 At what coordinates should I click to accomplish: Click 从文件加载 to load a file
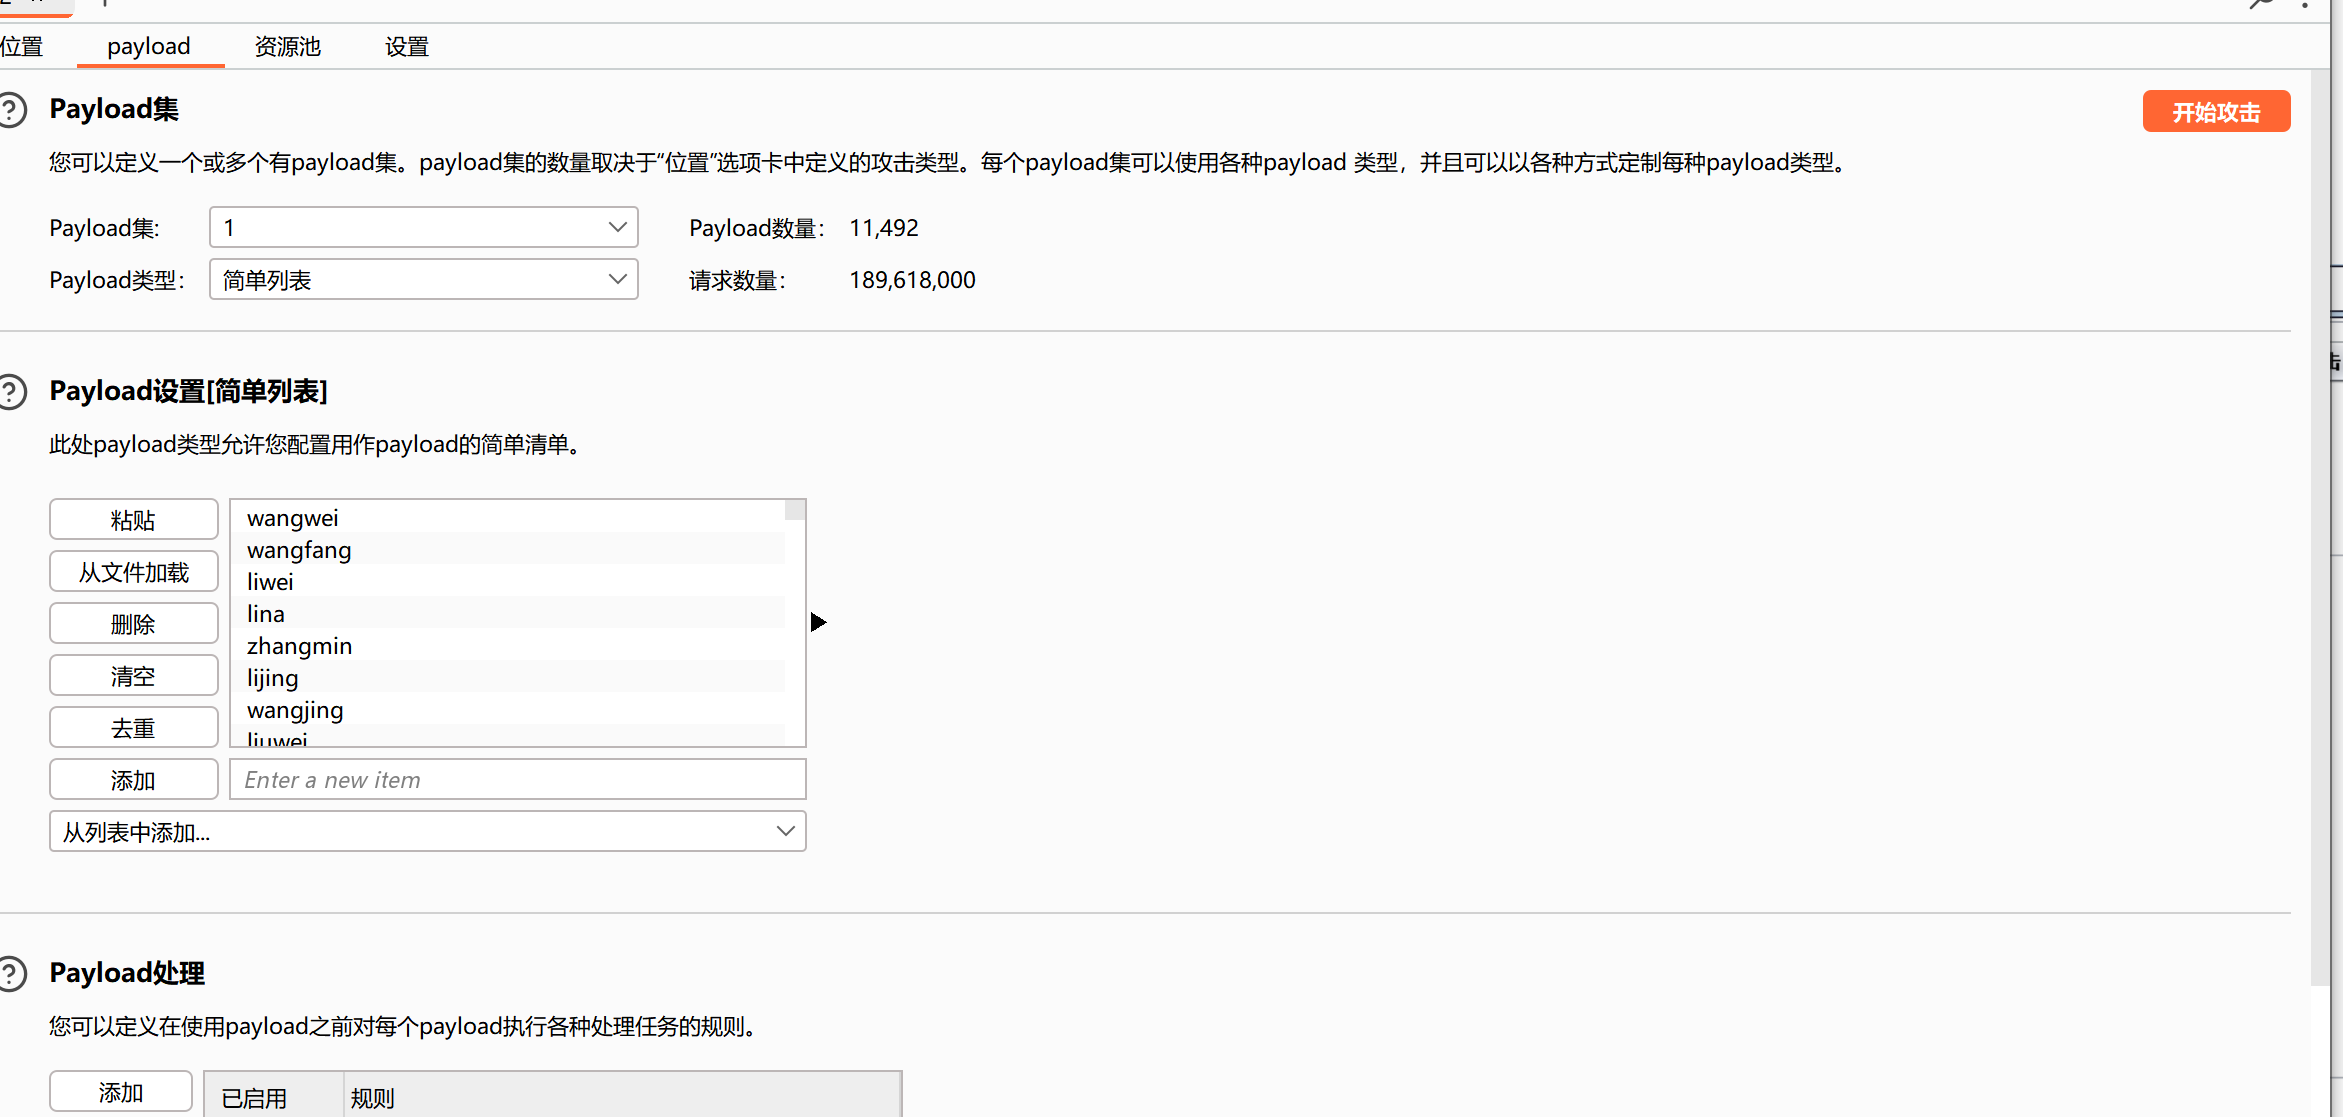[x=133, y=572]
